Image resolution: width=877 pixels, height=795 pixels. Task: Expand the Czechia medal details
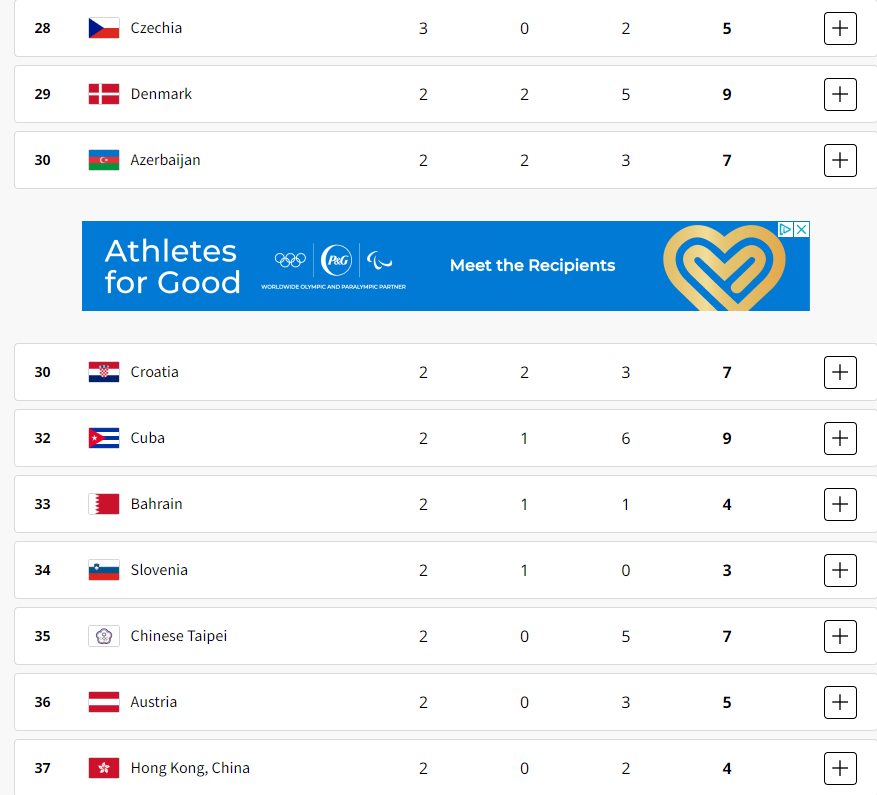[x=840, y=28]
